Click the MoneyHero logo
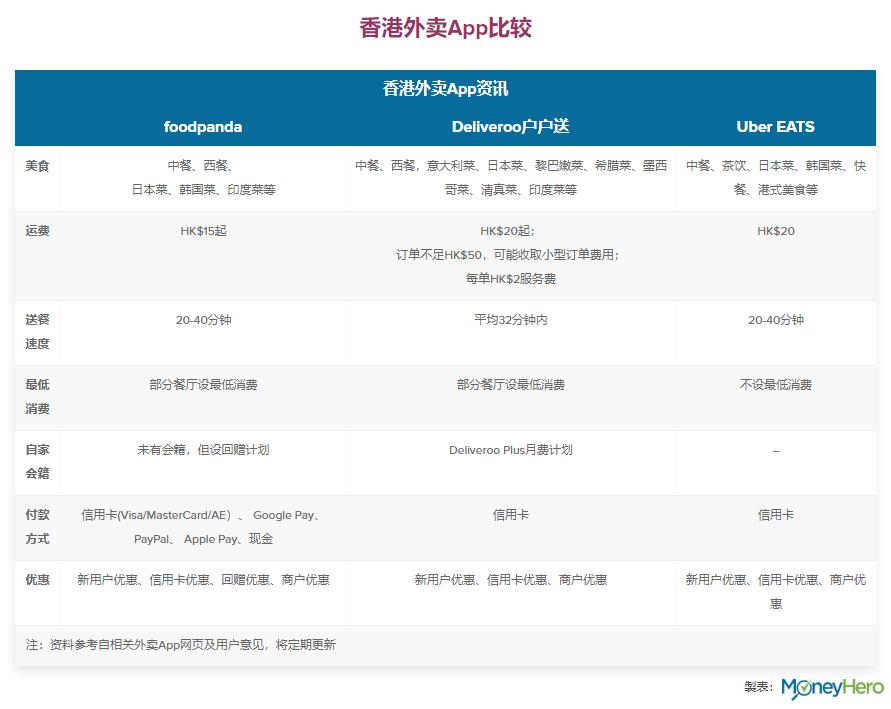Screen dimensions: 891x709 832,688
